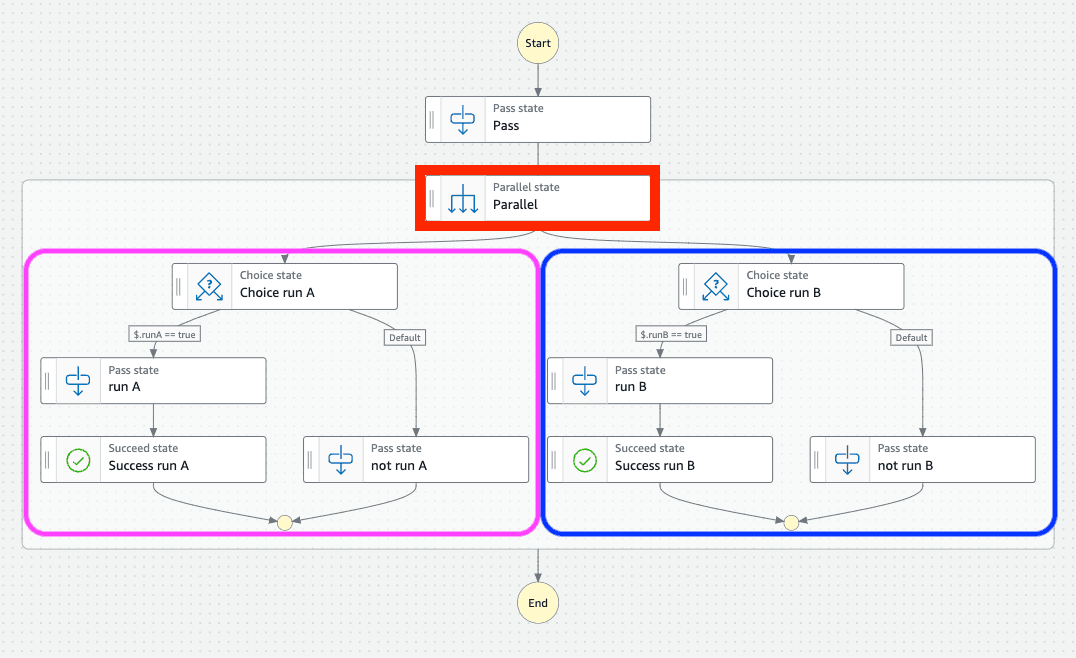Screen dimensions: 1076x658
Task: Click the Default label under Choice run A
Action: (x=404, y=338)
